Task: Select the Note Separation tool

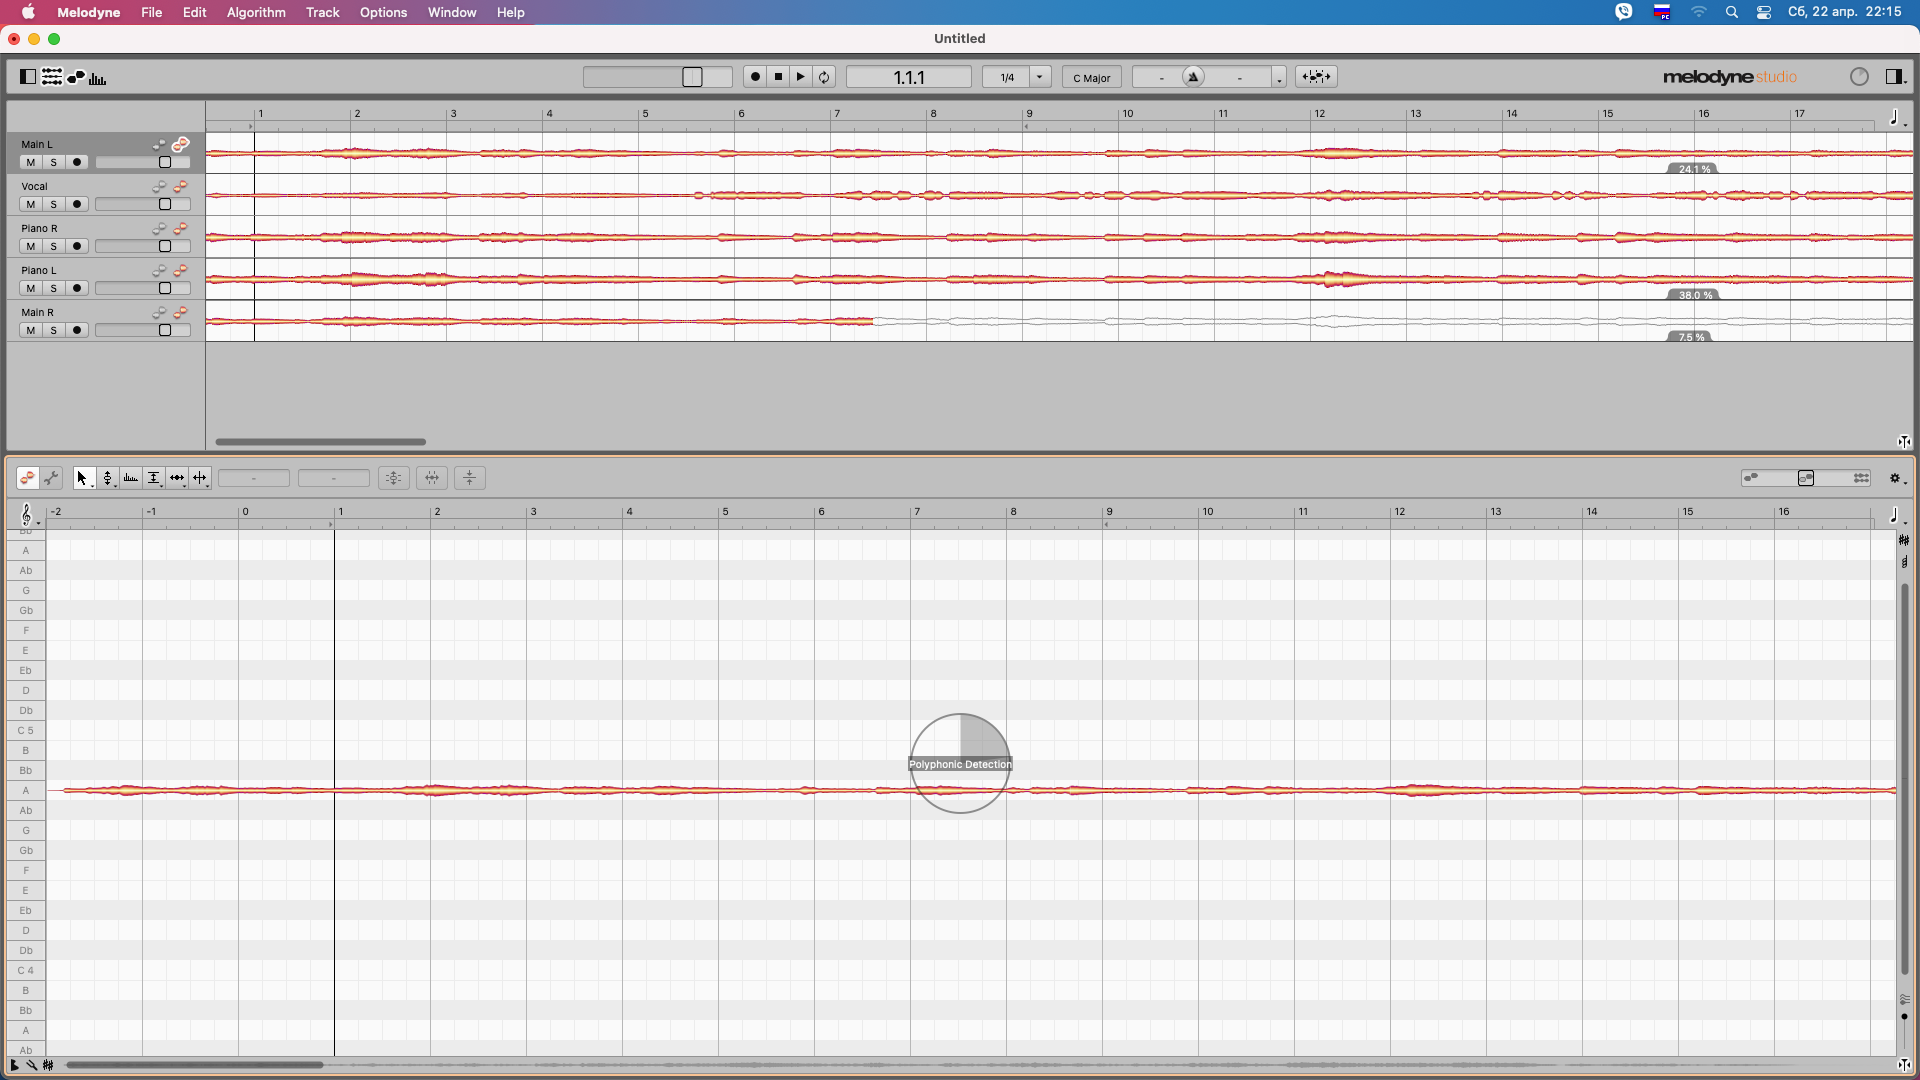Action: [200, 478]
